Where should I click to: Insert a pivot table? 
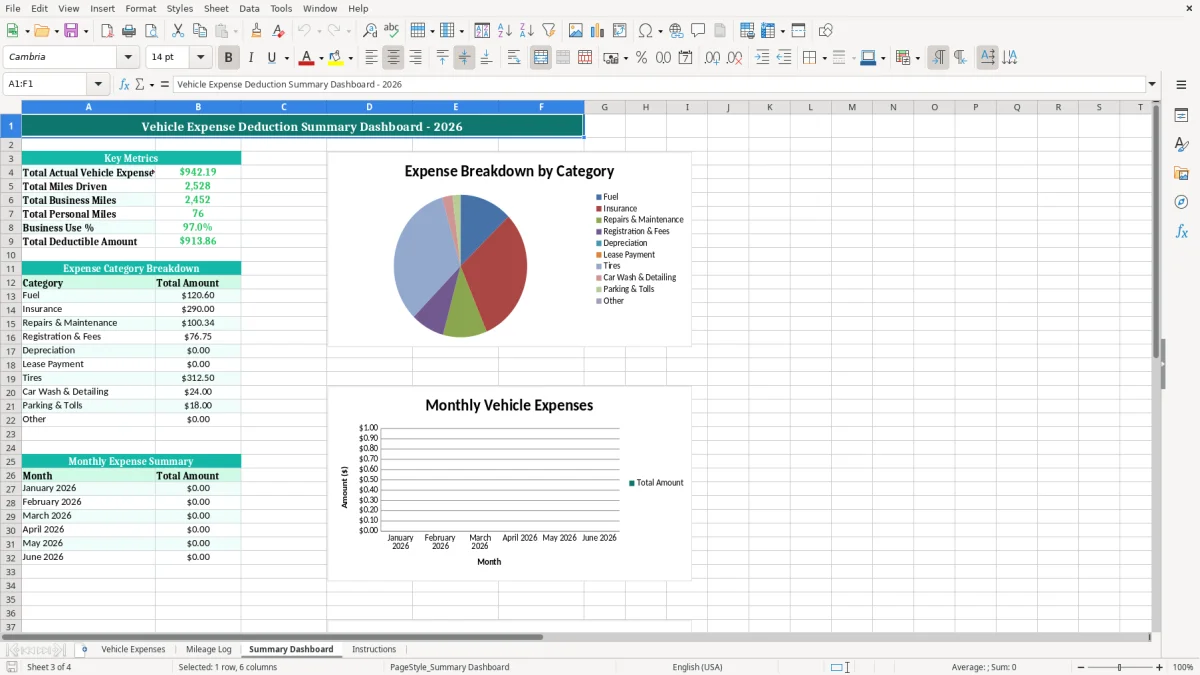tap(620, 31)
